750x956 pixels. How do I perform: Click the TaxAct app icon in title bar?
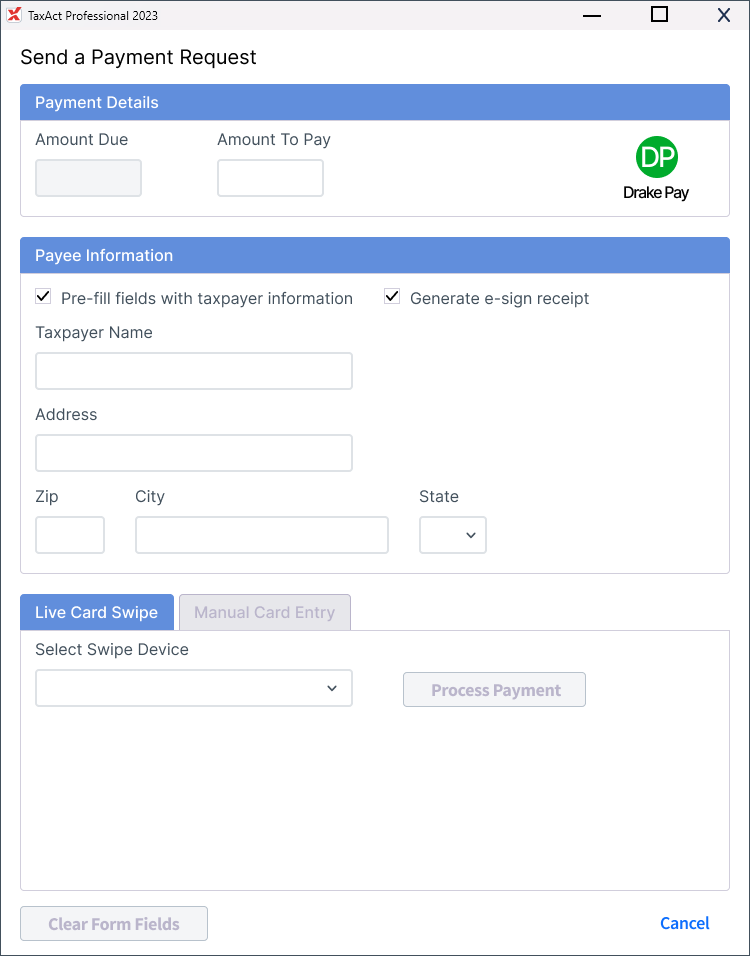(14, 15)
